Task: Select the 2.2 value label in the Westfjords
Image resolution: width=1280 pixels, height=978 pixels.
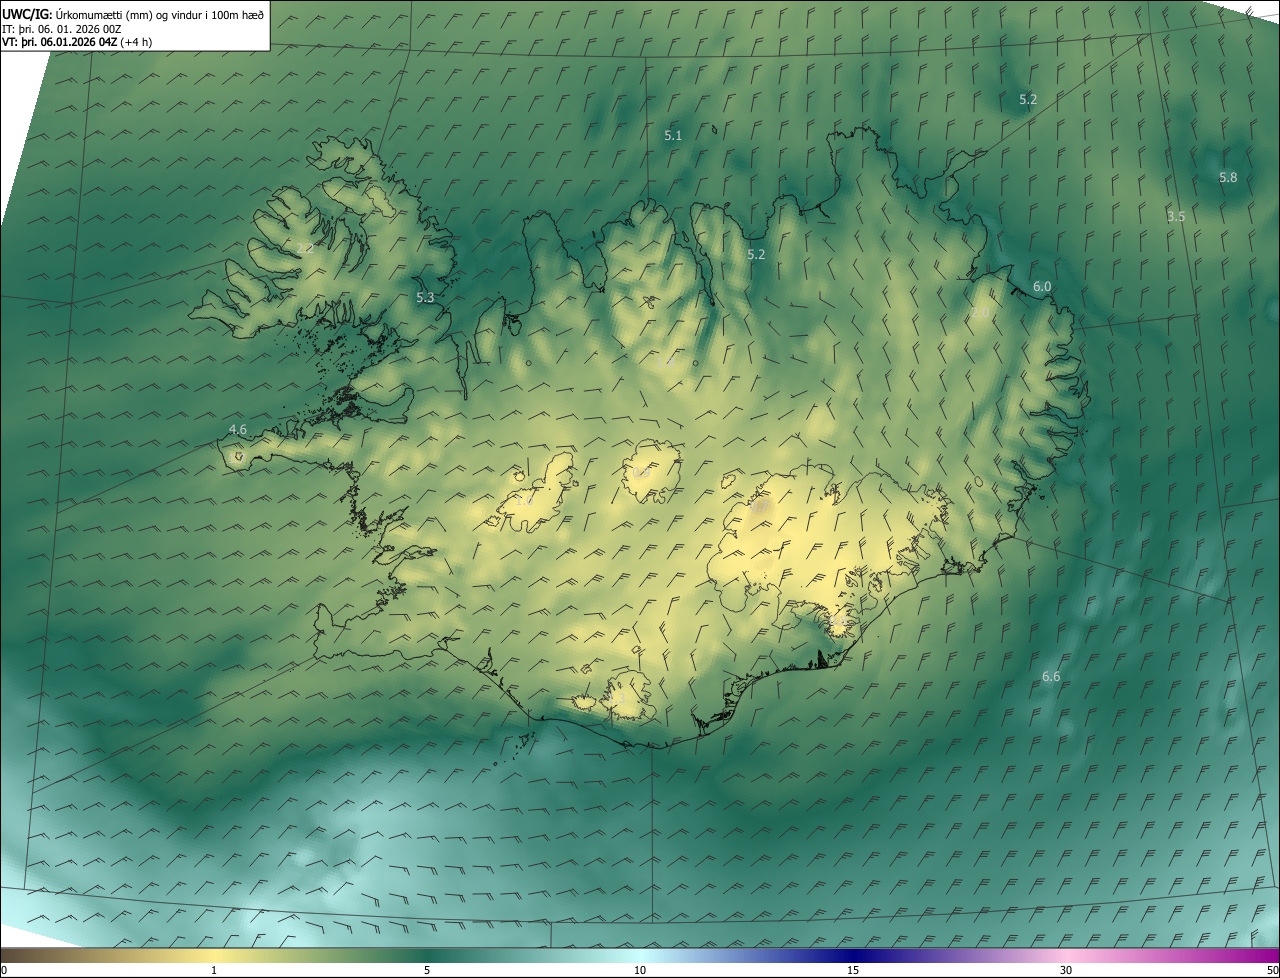Action: (x=305, y=248)
